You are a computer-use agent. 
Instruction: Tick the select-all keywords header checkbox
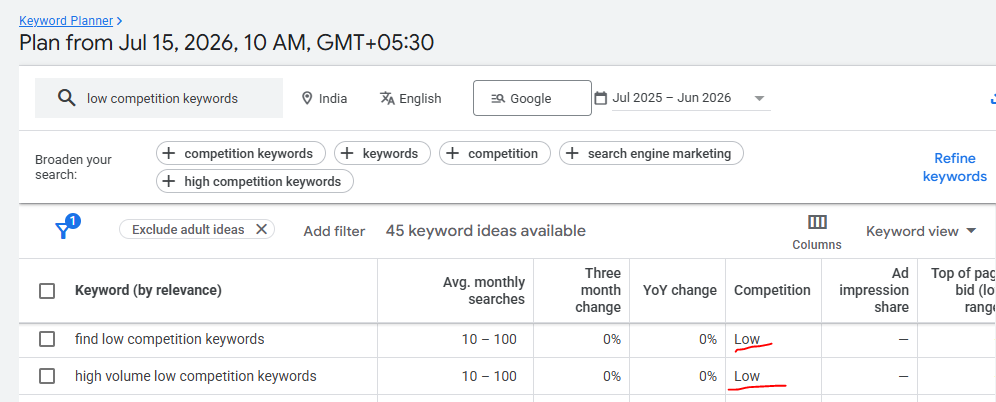click(47, 291)
